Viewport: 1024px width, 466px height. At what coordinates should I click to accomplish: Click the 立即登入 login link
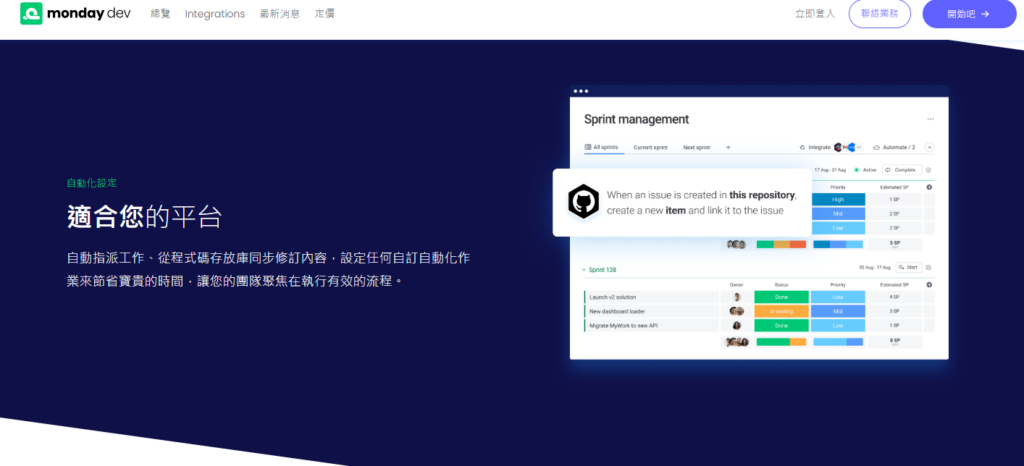pyautogui.click(x=815, y=14)
